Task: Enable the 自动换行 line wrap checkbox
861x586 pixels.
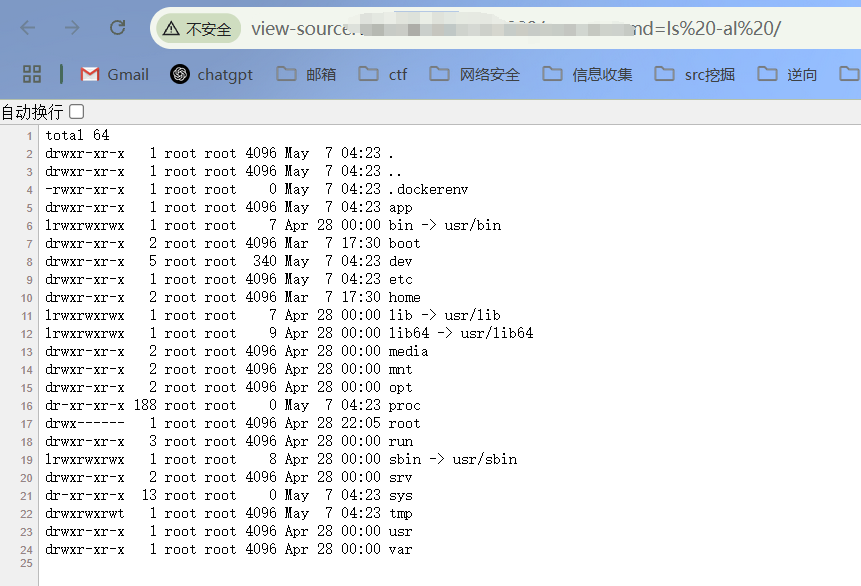Action: coord(77,112)
